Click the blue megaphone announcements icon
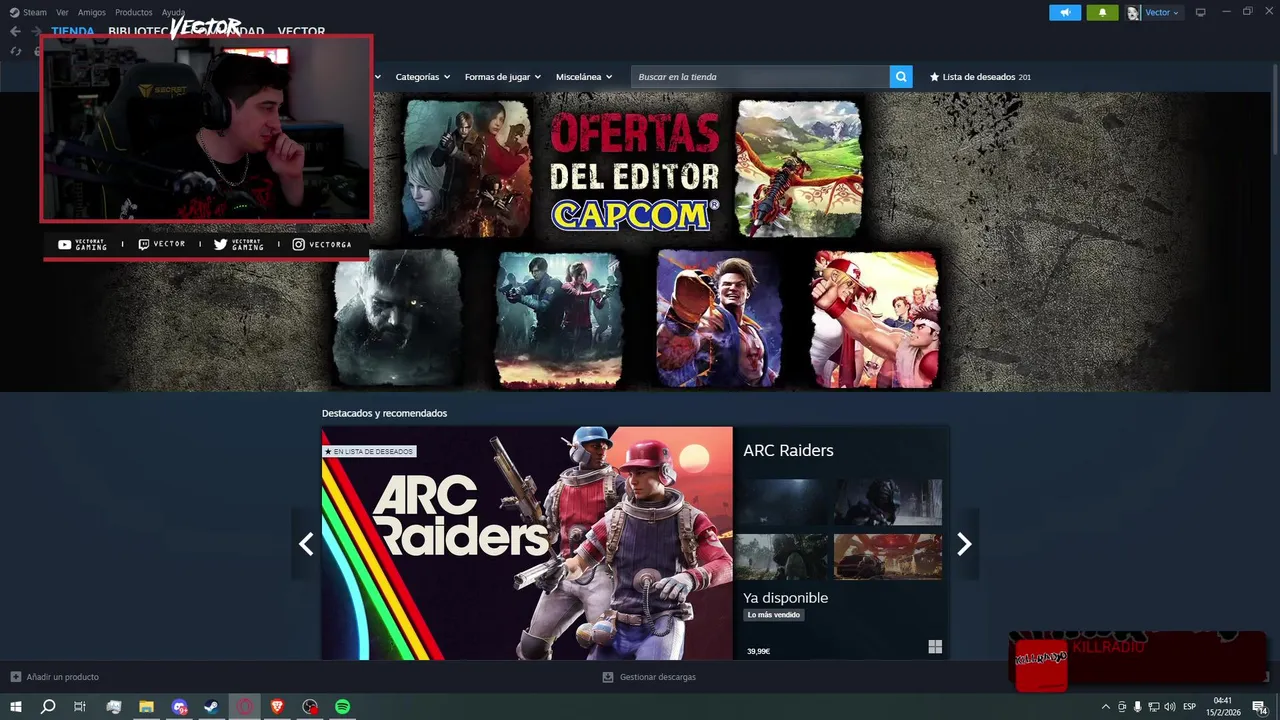 pyautogui.click(x=1065, y=12)
